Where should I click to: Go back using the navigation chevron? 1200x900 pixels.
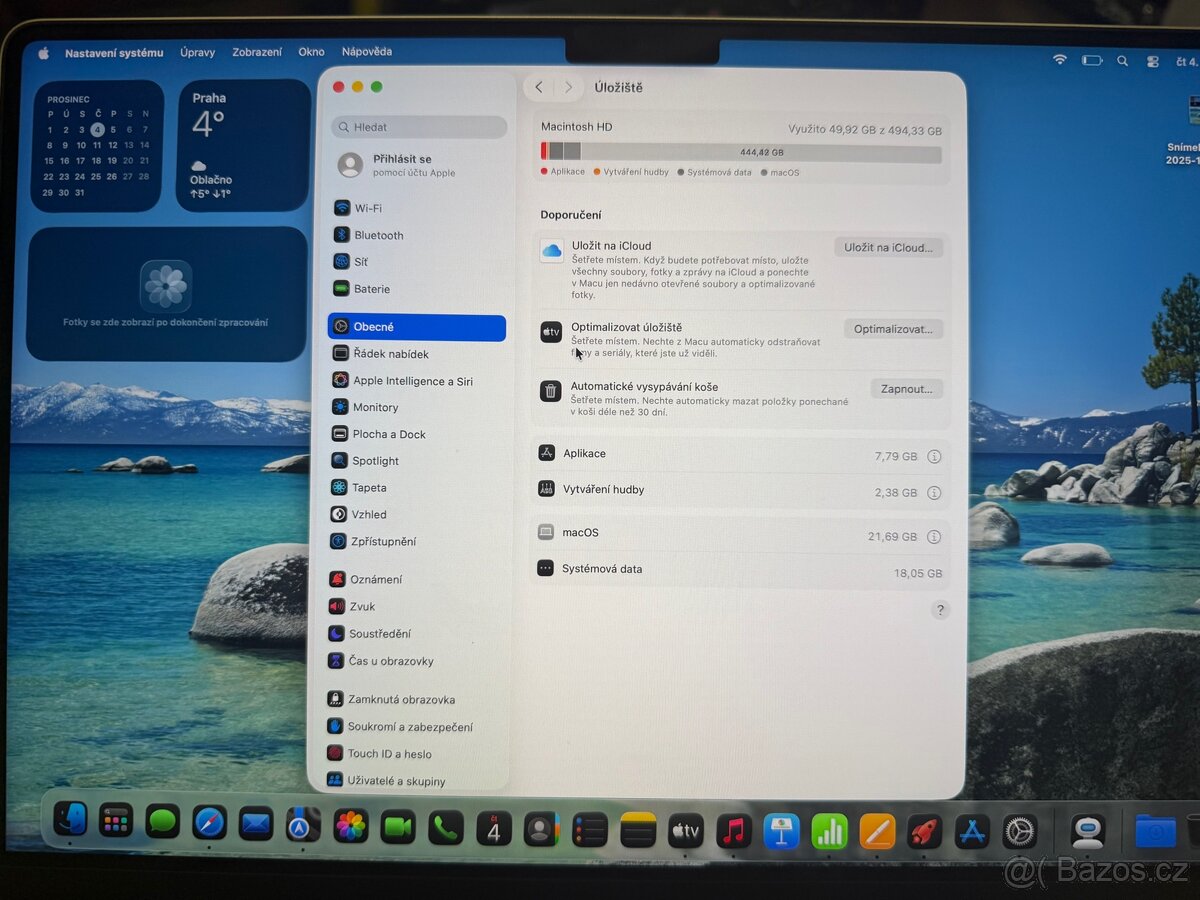[538, 87]
